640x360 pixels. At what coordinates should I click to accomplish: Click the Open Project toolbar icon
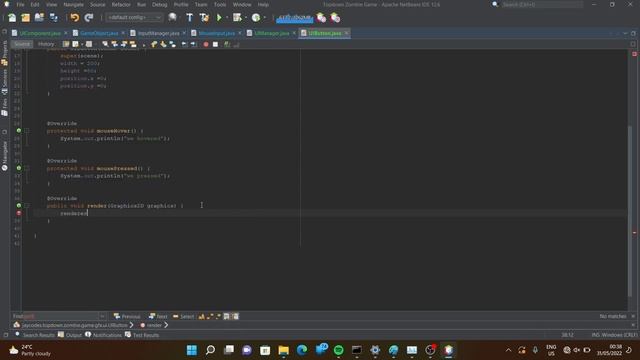coord(39,18)
